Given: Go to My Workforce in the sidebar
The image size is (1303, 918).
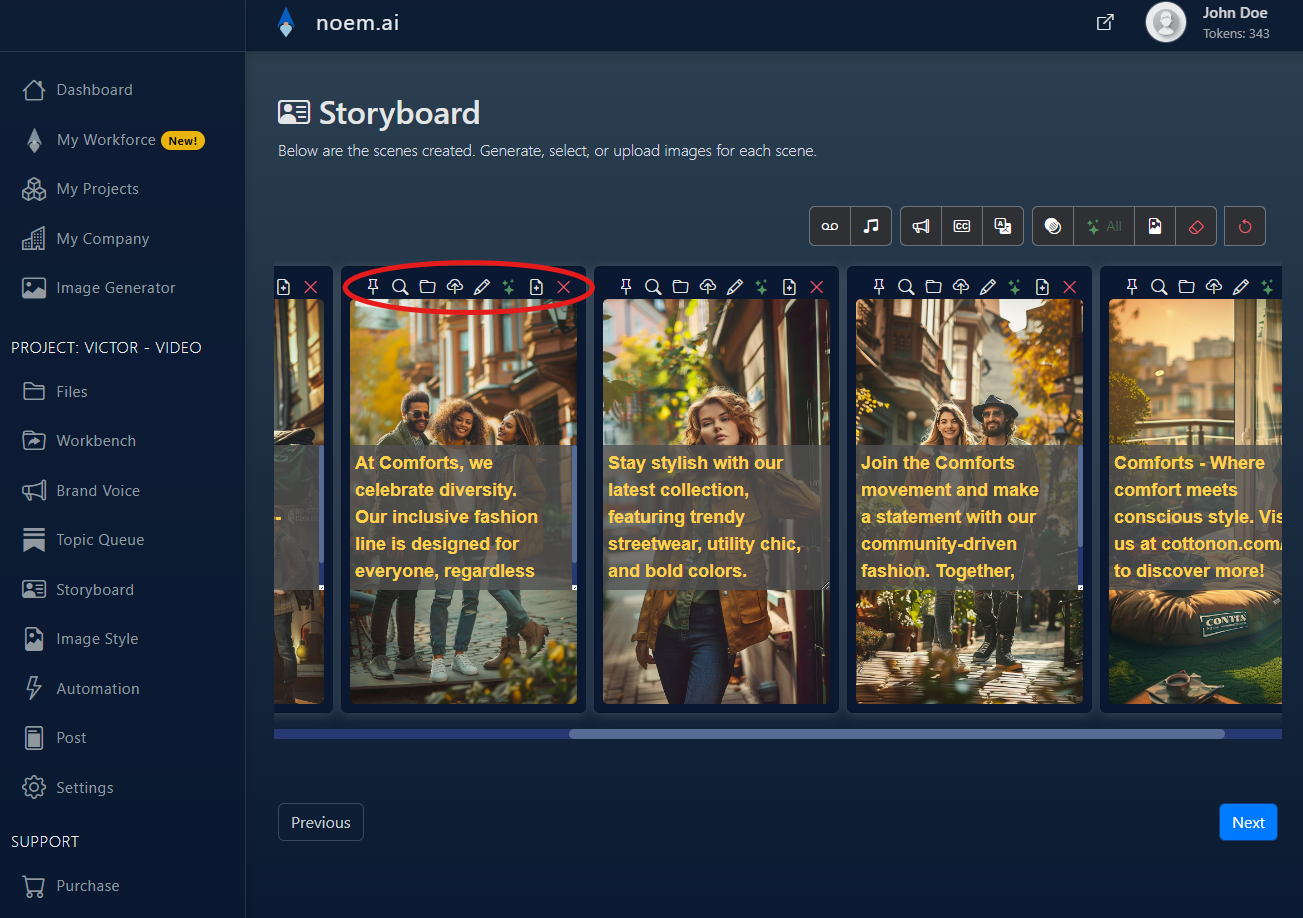Looking at the screenshot, I should click(x=106, y=140).
